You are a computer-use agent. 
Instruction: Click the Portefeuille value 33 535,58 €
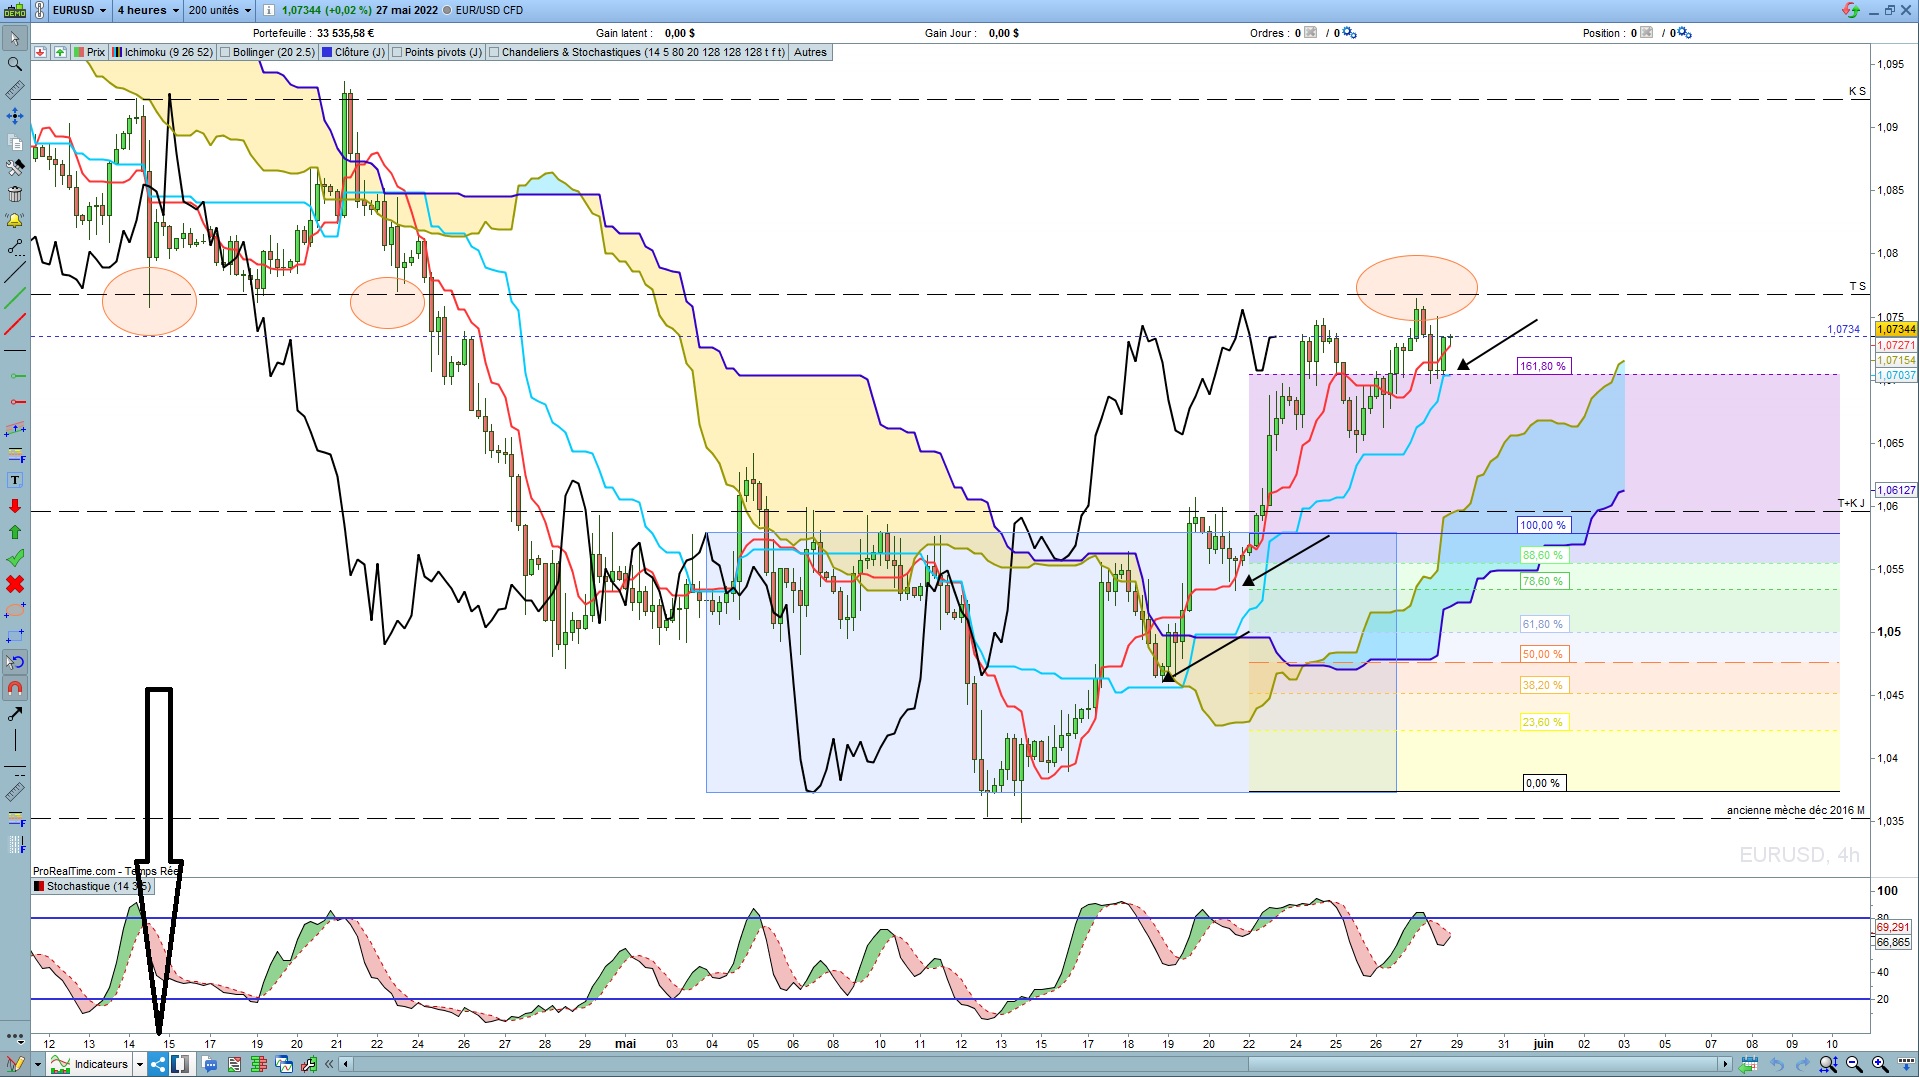click(x=346, y=33)
